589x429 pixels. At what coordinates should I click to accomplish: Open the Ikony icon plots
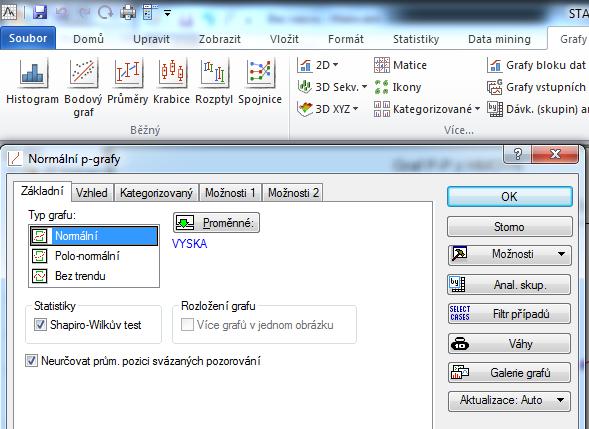398,87
